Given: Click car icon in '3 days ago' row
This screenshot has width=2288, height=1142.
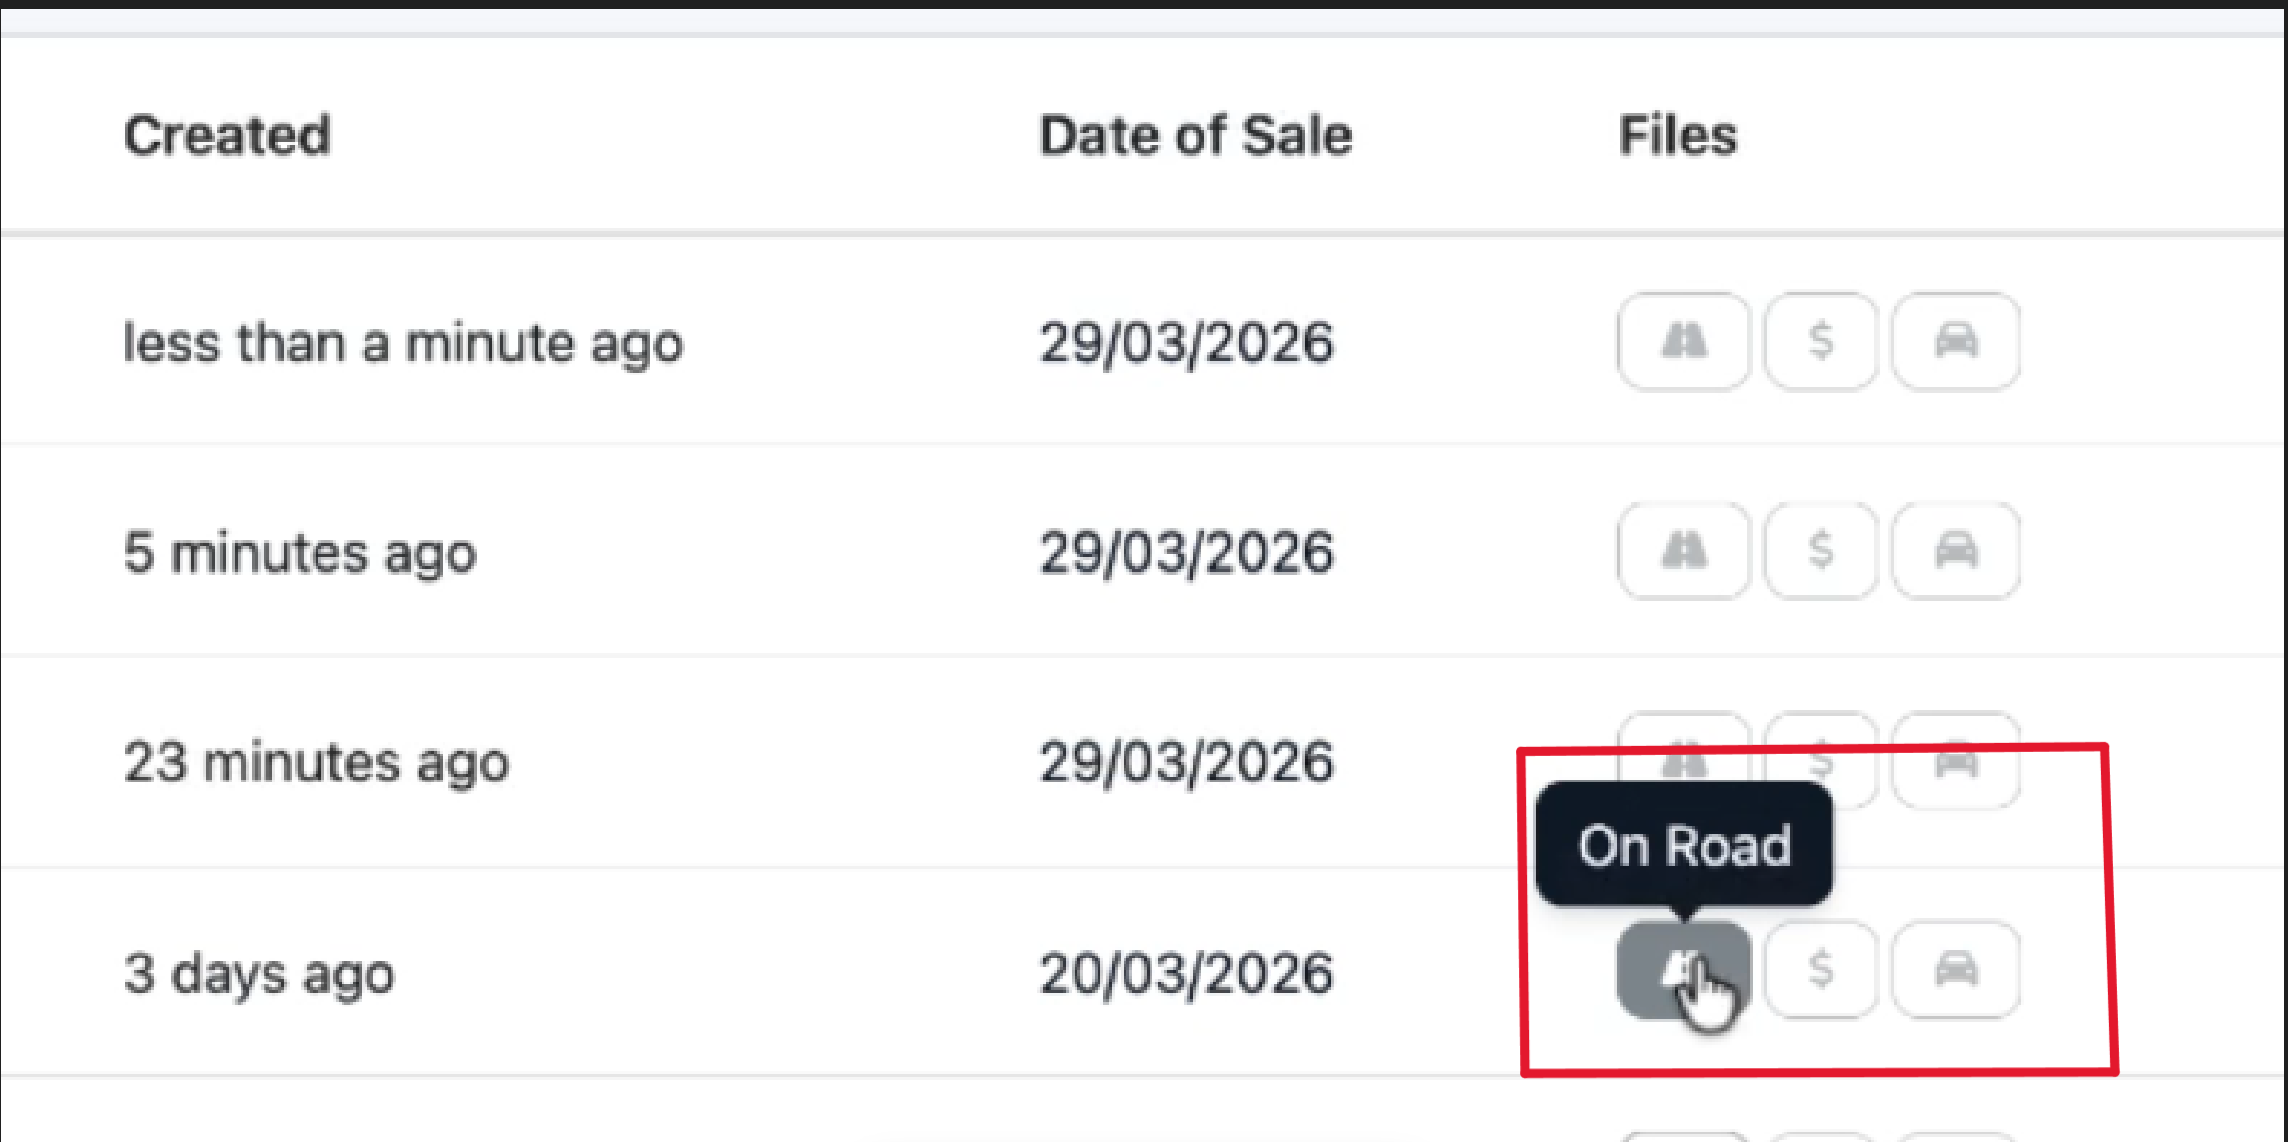Looking at the screenshot, I should coord(1956,970).
